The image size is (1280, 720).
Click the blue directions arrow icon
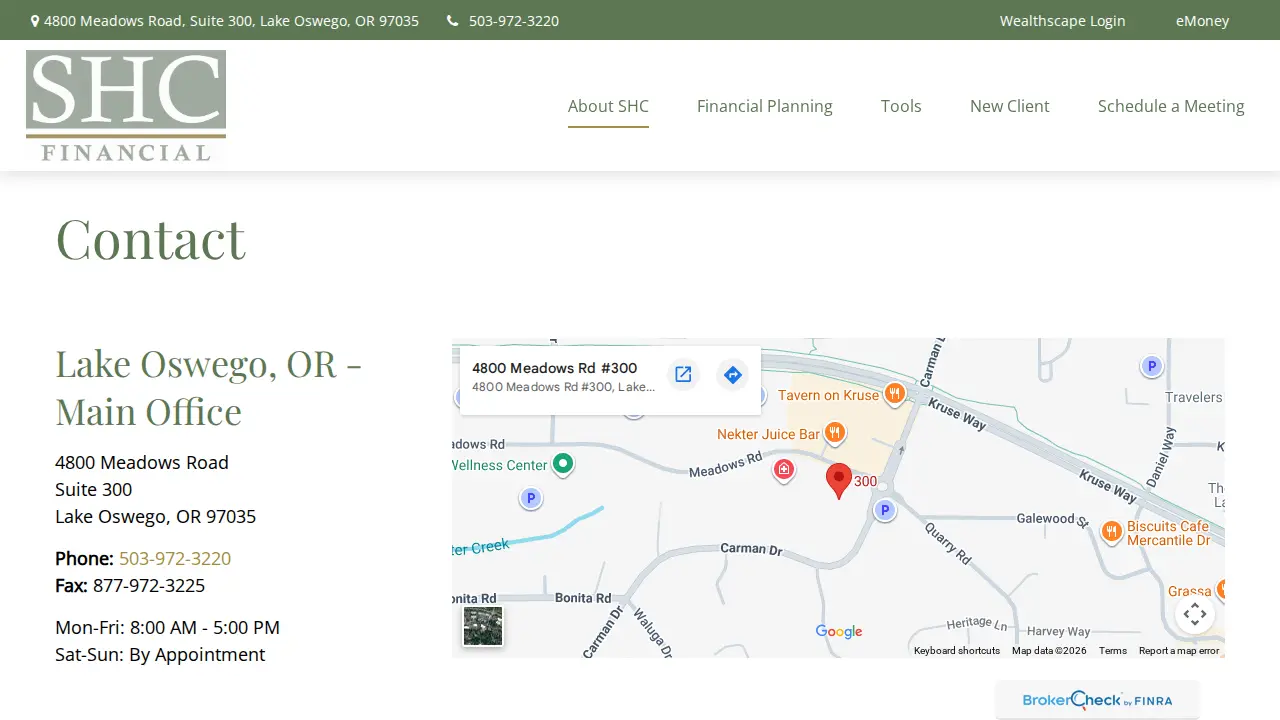point(733,374)
